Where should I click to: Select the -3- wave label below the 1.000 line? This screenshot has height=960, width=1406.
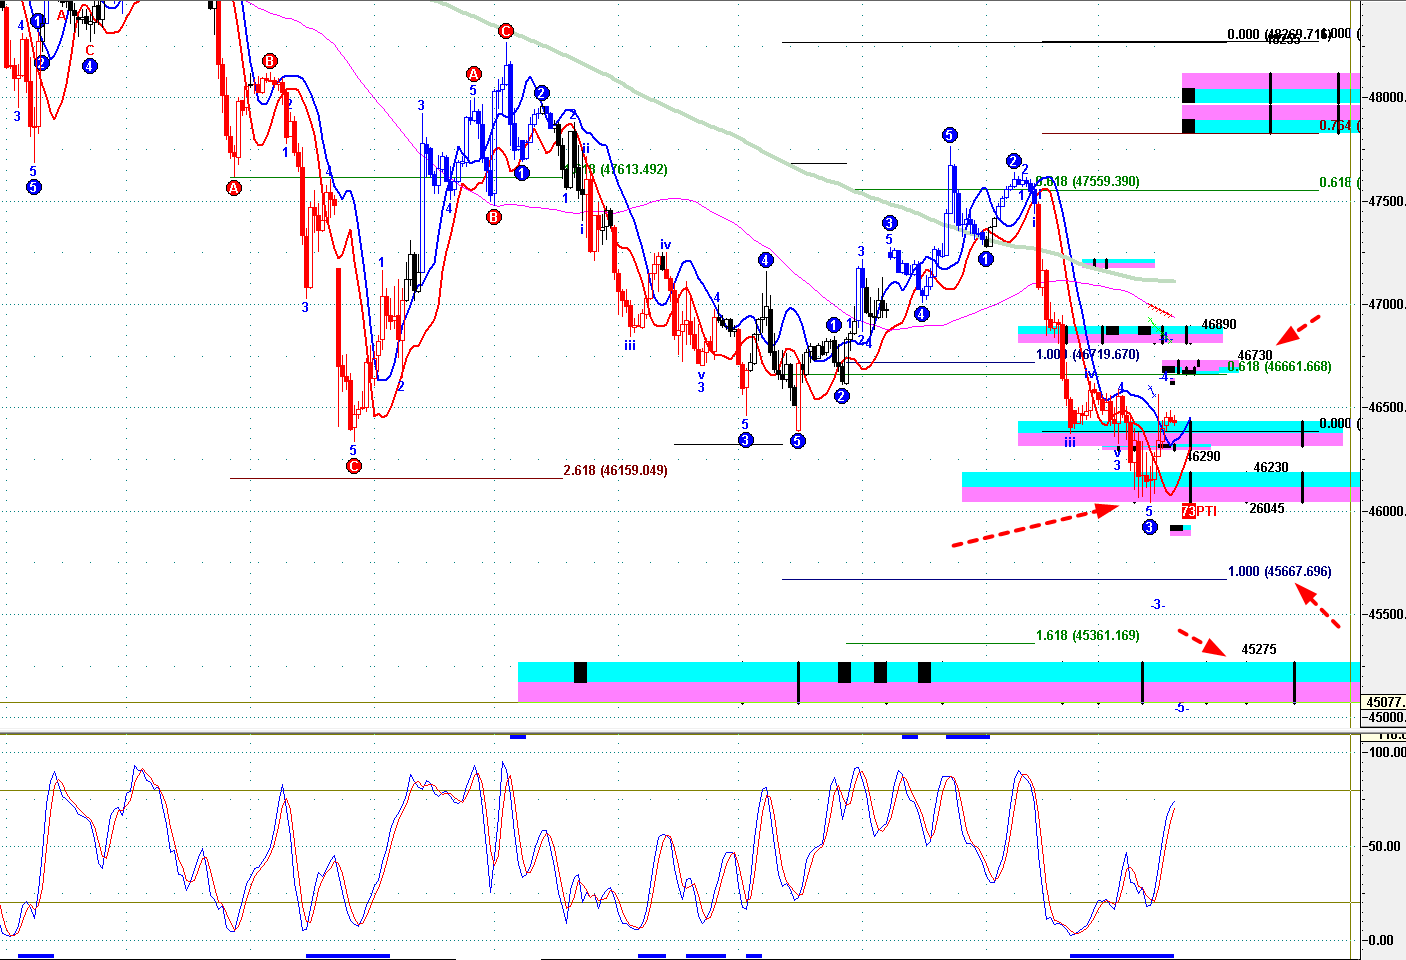tap(1157, 605)
